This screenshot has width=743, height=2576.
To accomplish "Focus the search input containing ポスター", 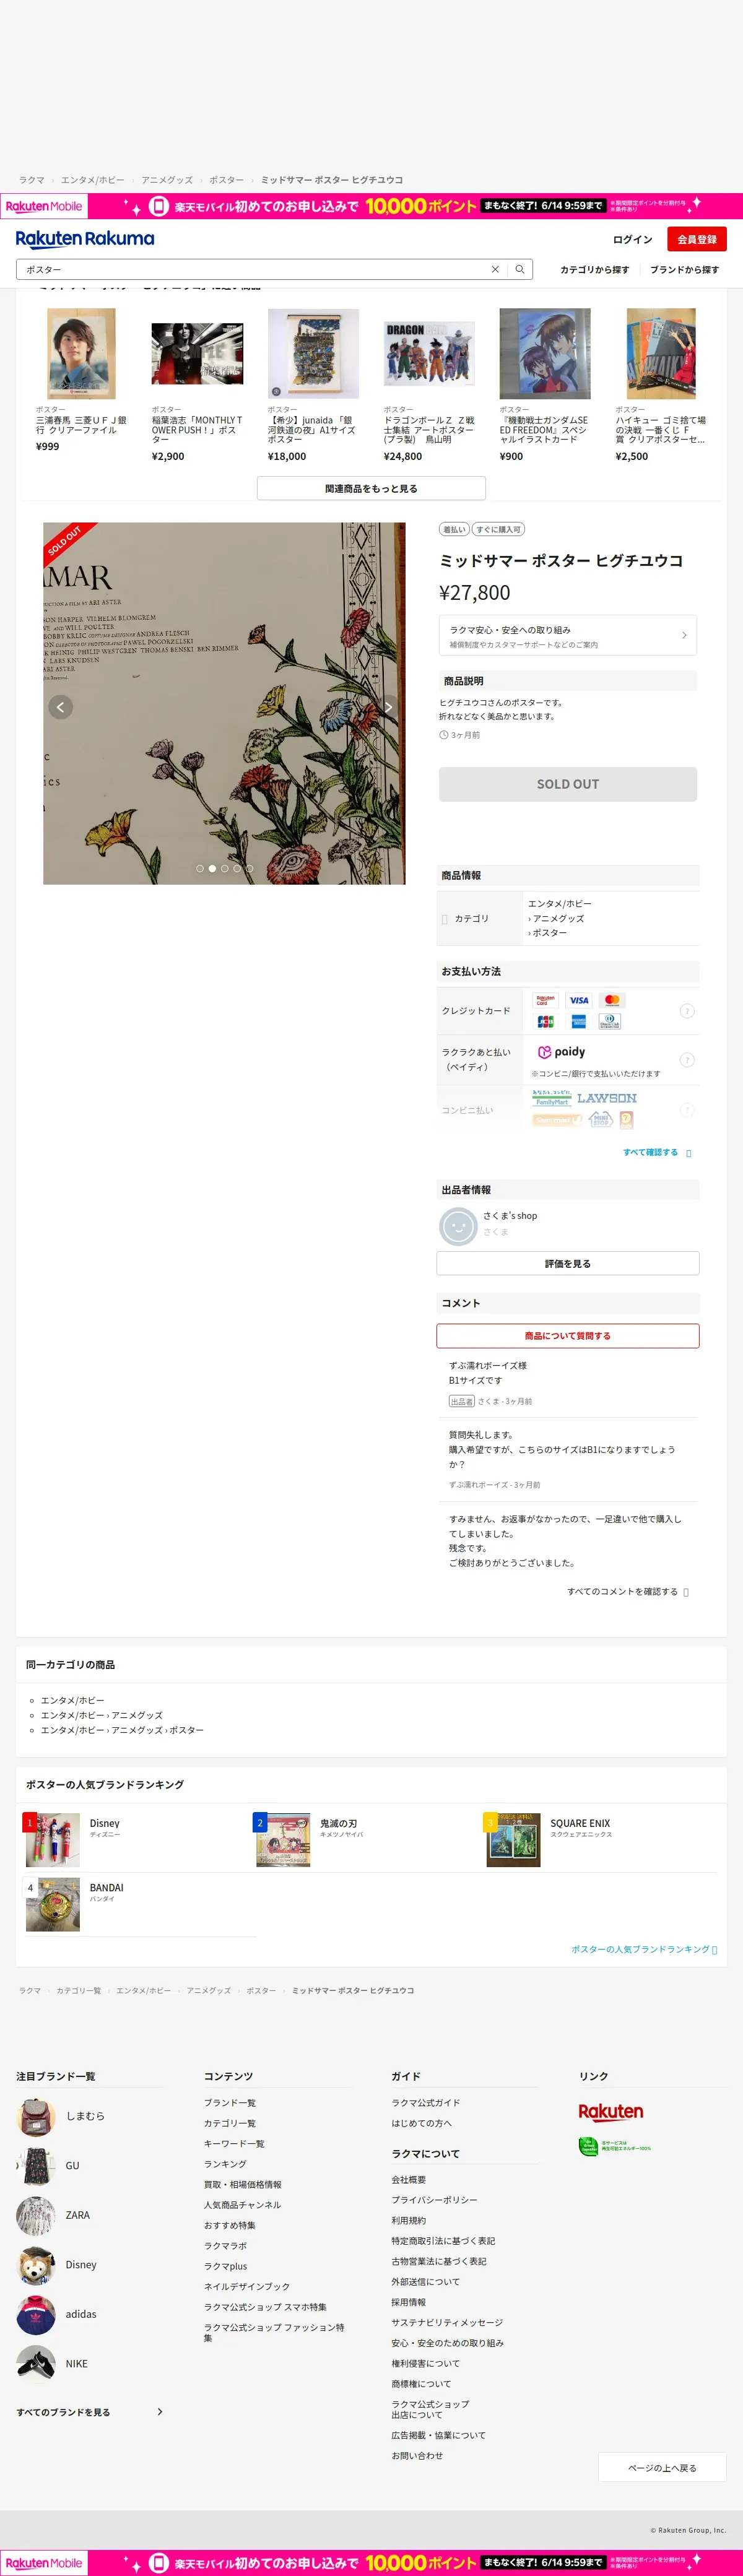I will [255, 269].
